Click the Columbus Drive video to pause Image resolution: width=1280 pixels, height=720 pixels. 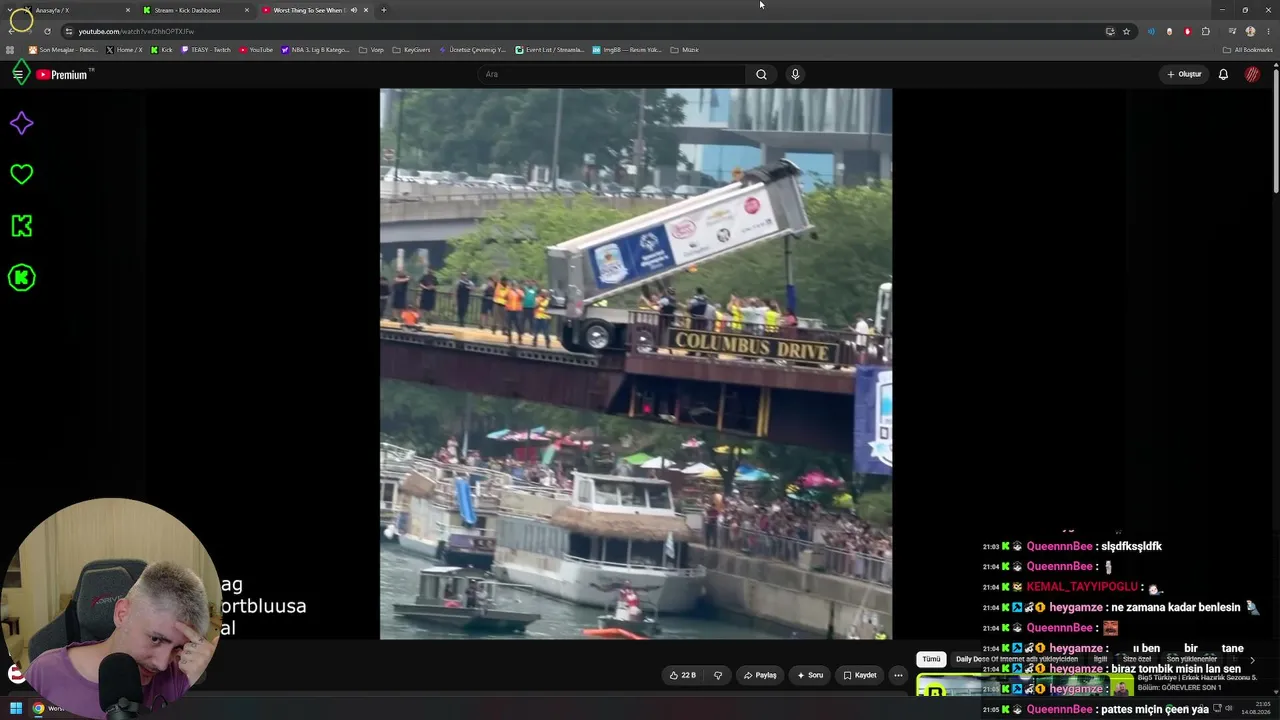click(636, 364)
